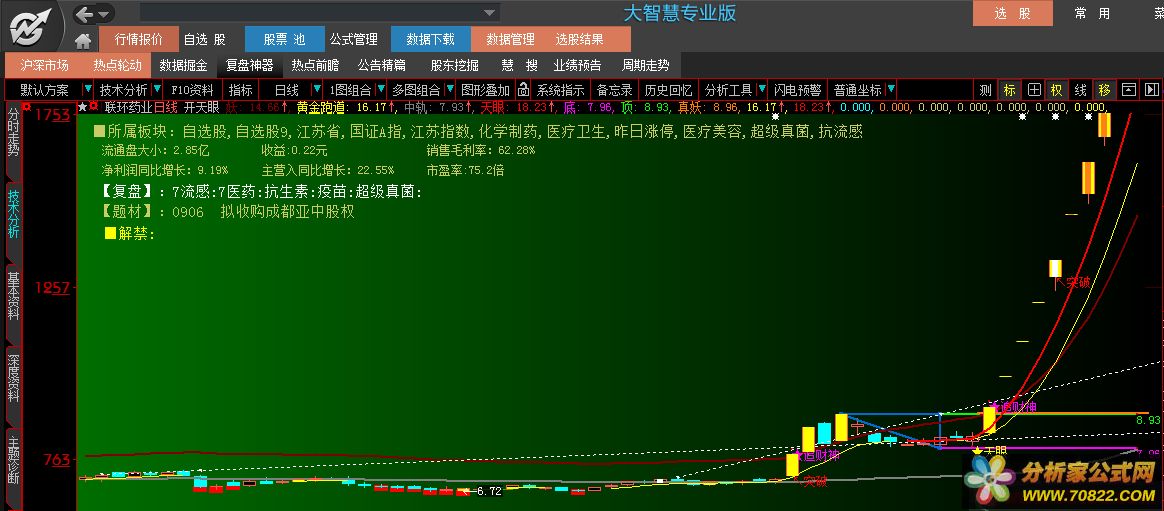Open the 自选股 tab
The width and height of the screenshot is (1164, 511).
tap(205, 39)
